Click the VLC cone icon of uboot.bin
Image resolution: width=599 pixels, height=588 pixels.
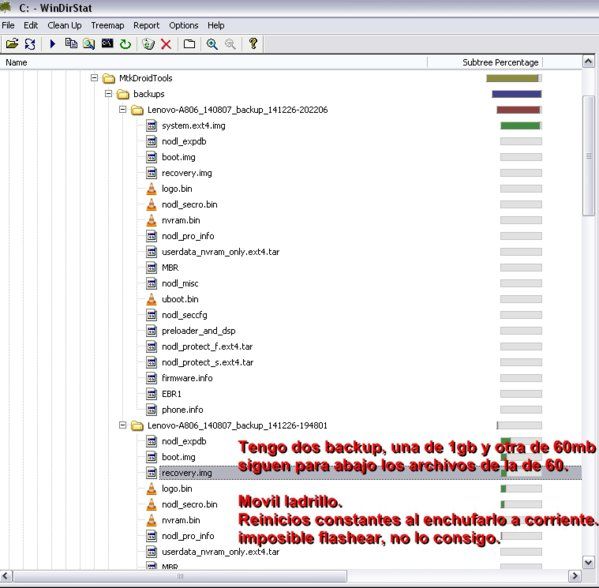(x=152, y=299)
